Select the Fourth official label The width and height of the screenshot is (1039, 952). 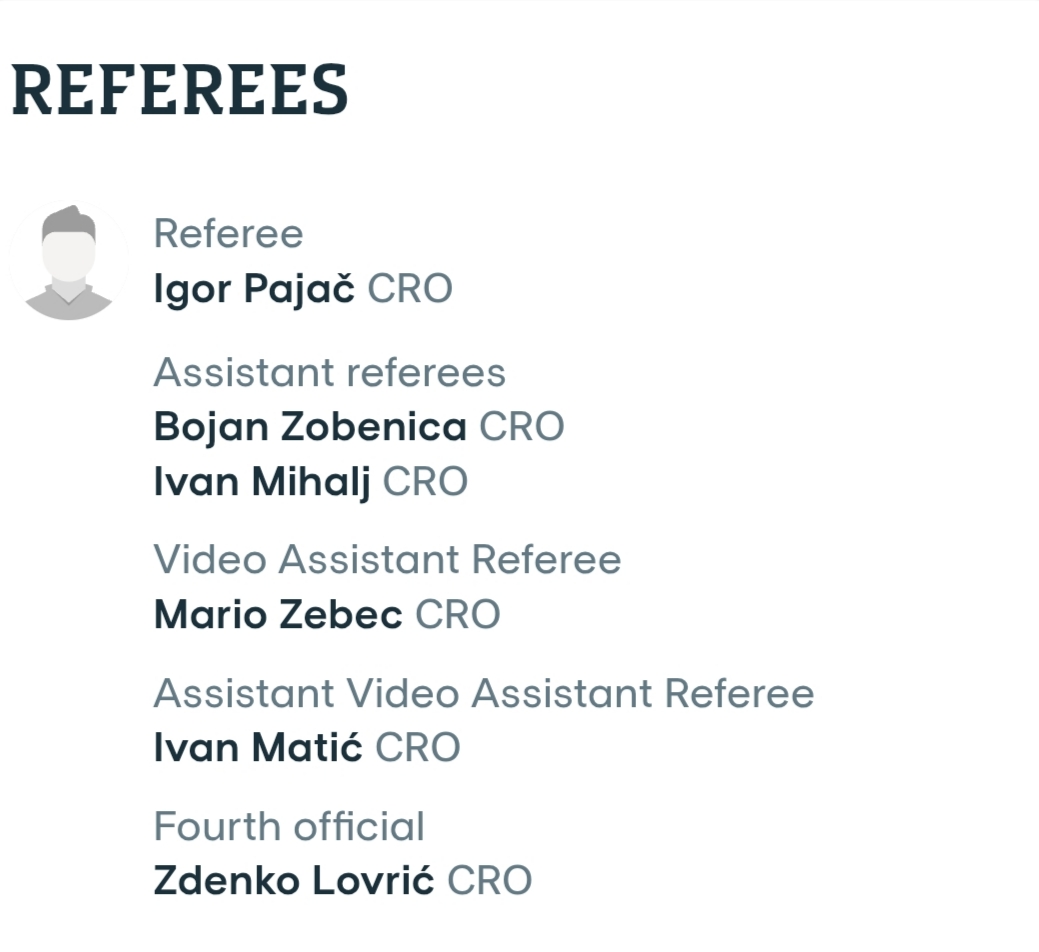[x=289, y=827]
